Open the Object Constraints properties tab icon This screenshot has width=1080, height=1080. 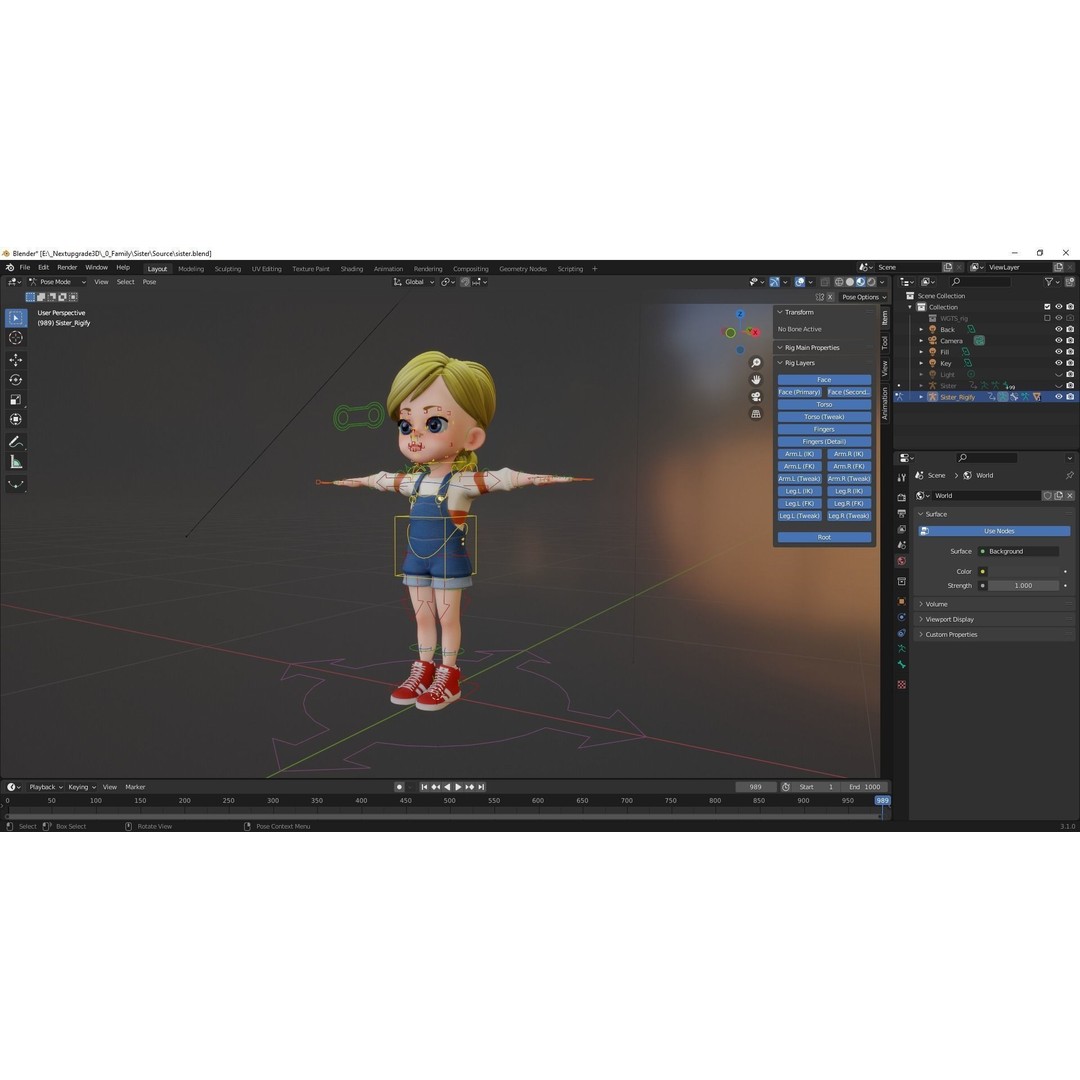[902, 633]
